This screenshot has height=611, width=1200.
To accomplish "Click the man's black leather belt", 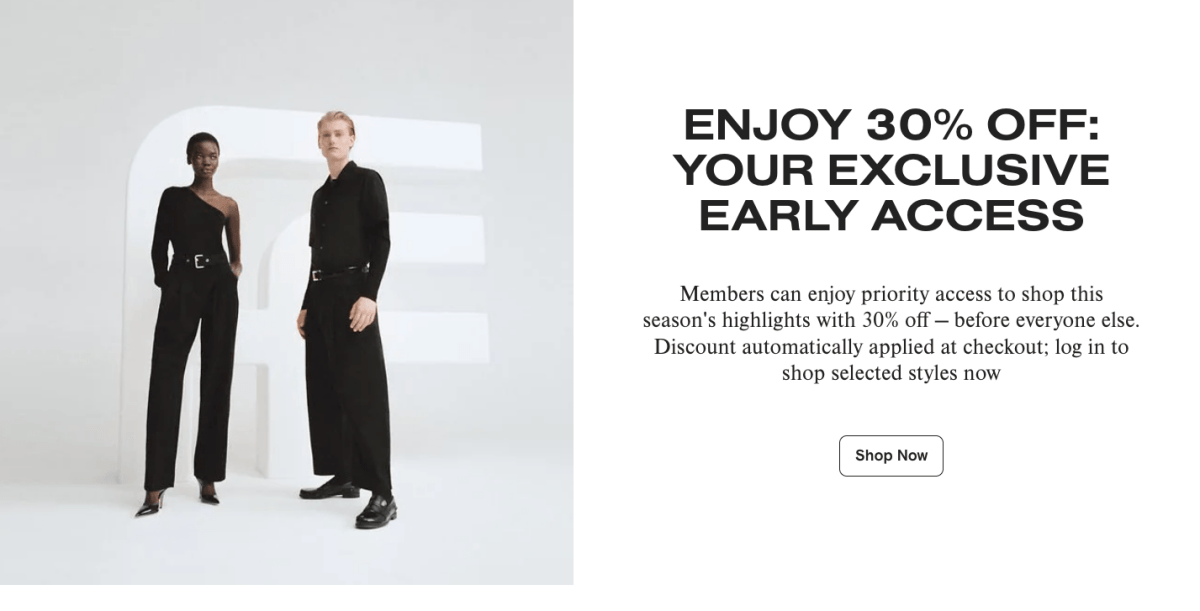I will tap(340, 271).
